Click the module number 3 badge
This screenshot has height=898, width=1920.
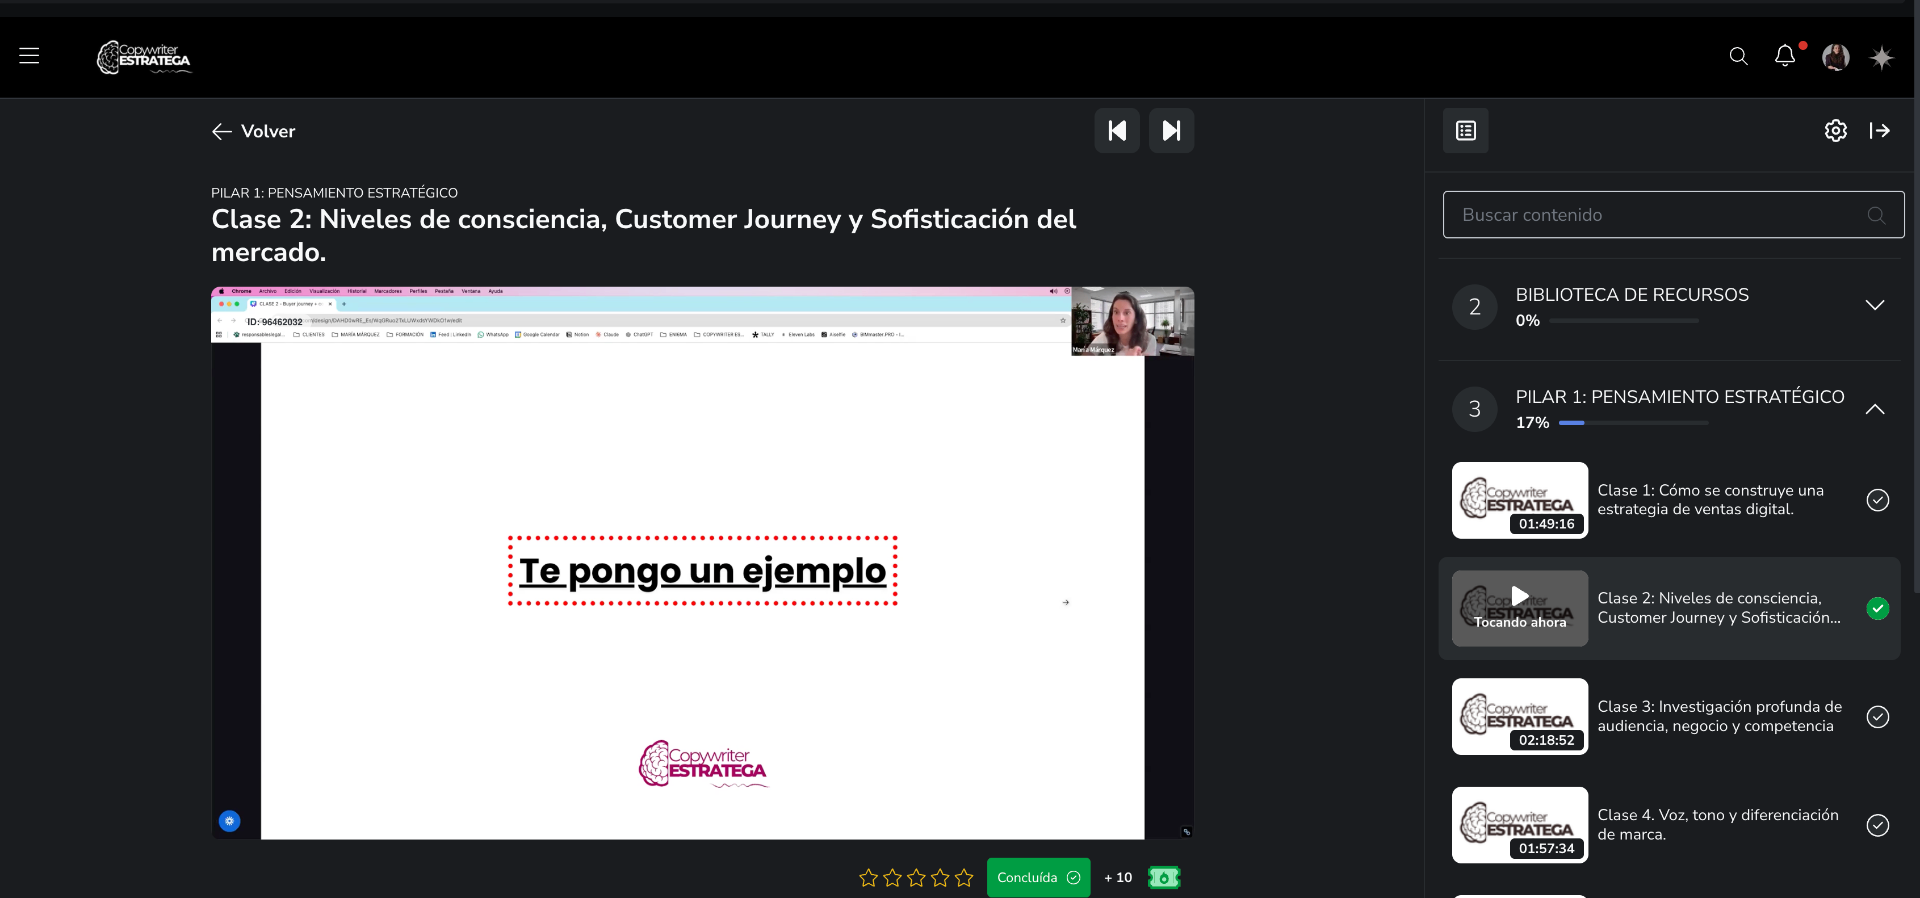pyautogui.click(x=1474, y=409)
